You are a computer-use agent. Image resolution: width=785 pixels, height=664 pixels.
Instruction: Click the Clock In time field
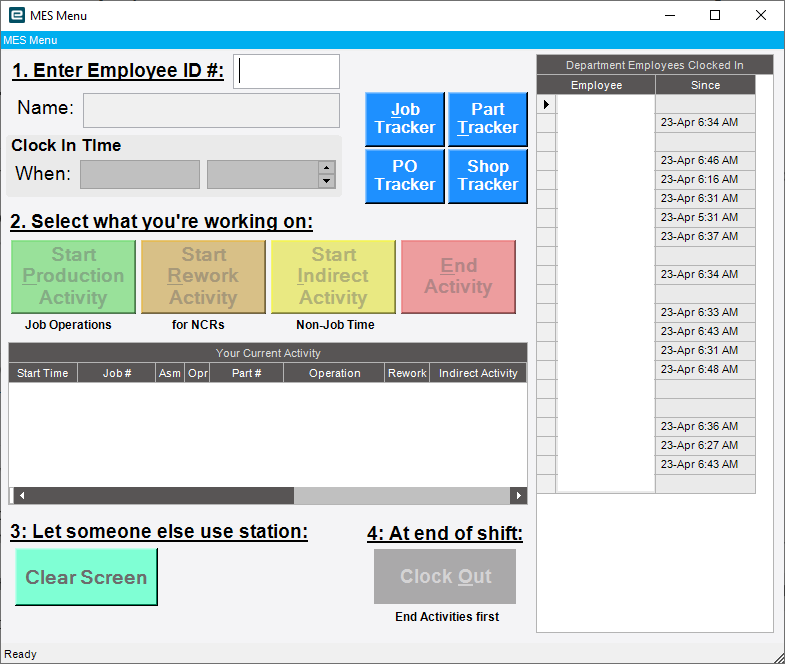pos(262,174)
